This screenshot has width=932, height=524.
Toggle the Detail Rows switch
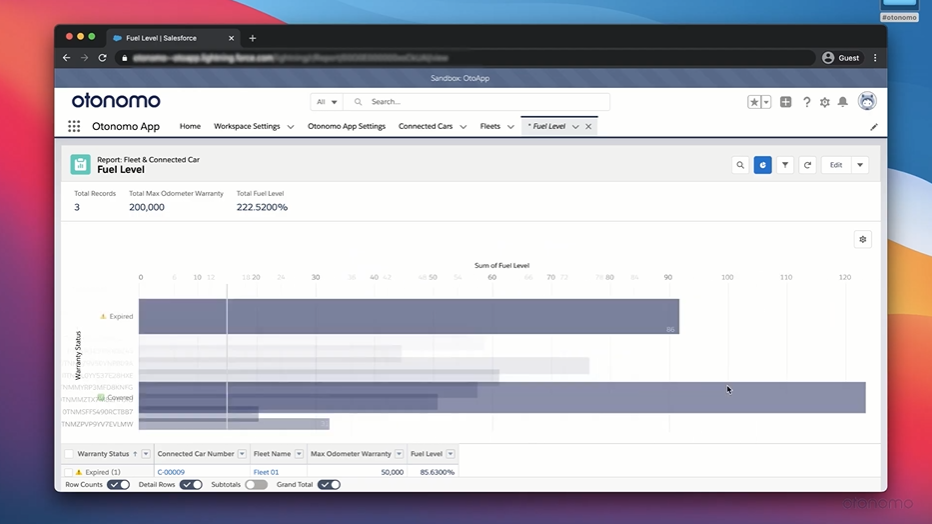tap(191, 485)
